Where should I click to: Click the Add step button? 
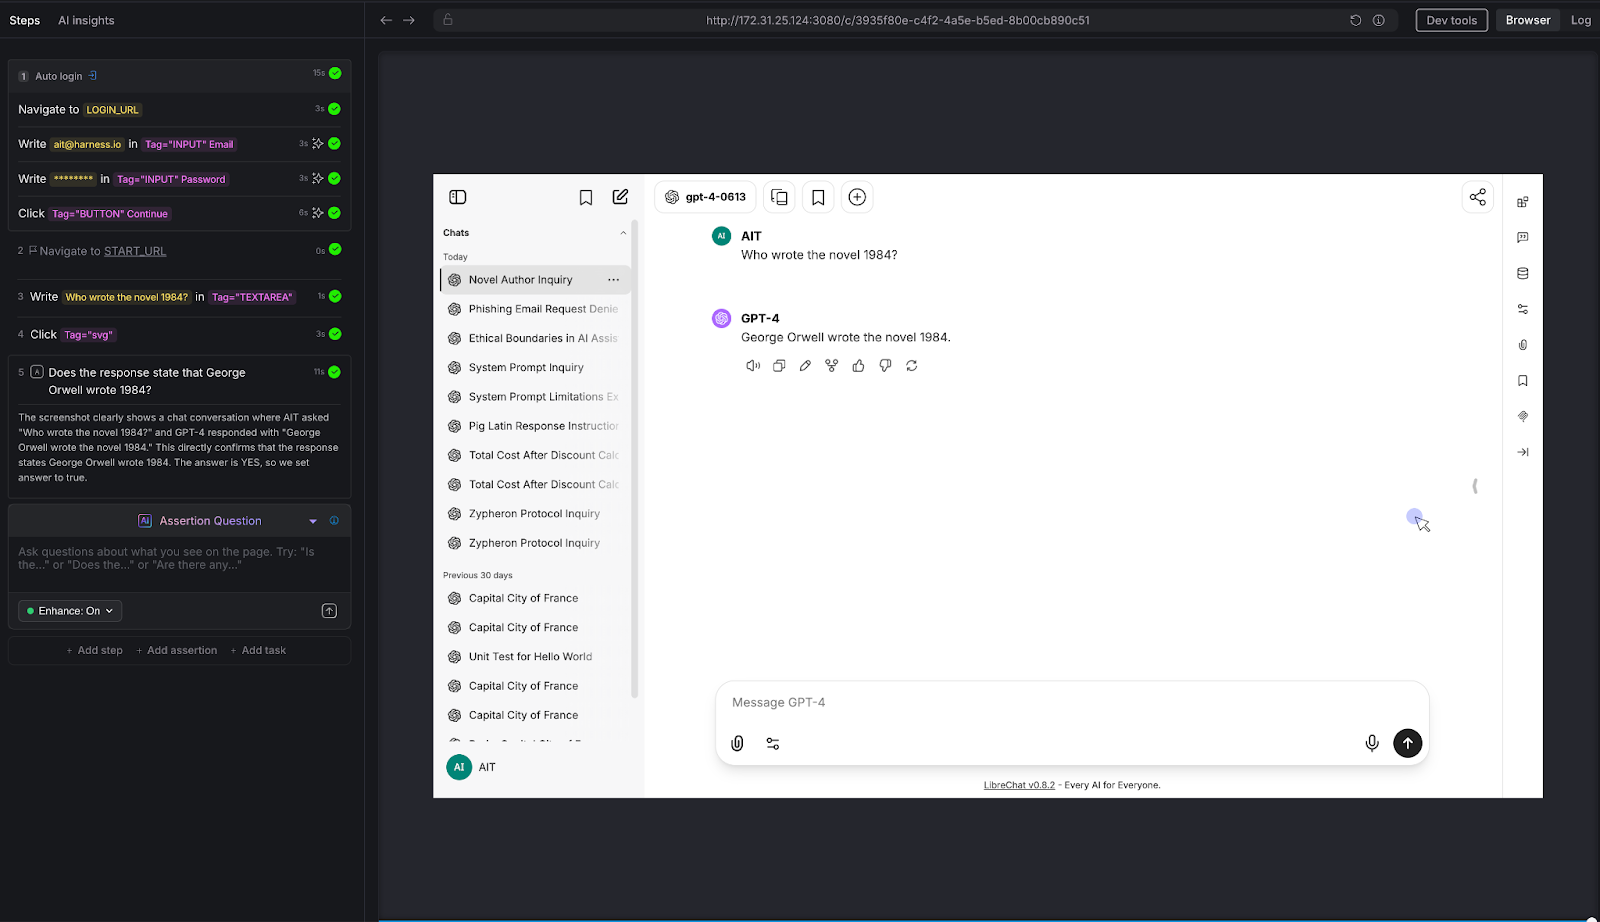point(95,650)
